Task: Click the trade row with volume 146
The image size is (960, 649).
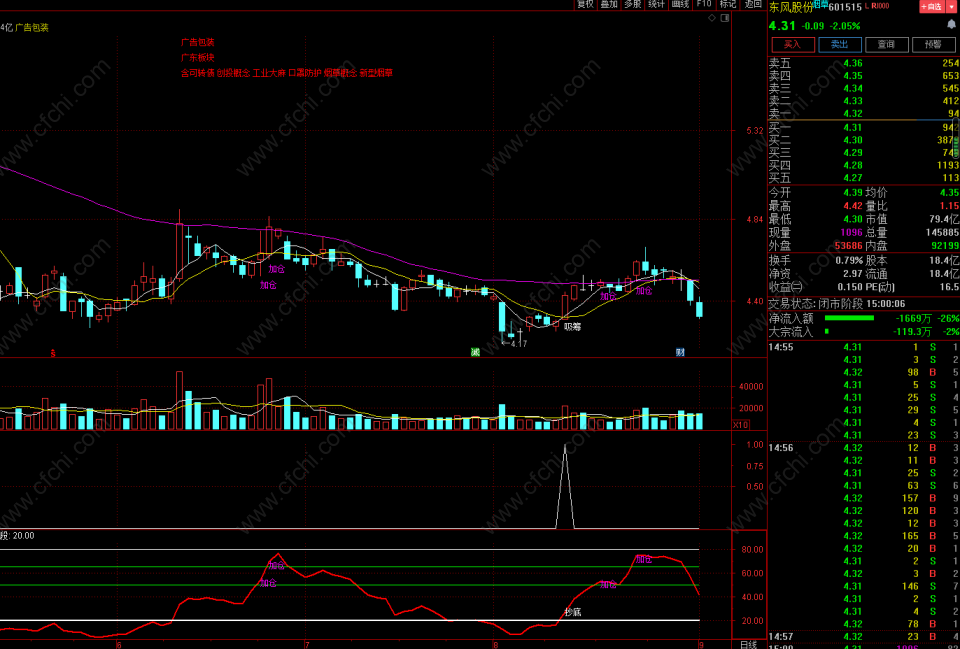Action: [x=863, y=586]
